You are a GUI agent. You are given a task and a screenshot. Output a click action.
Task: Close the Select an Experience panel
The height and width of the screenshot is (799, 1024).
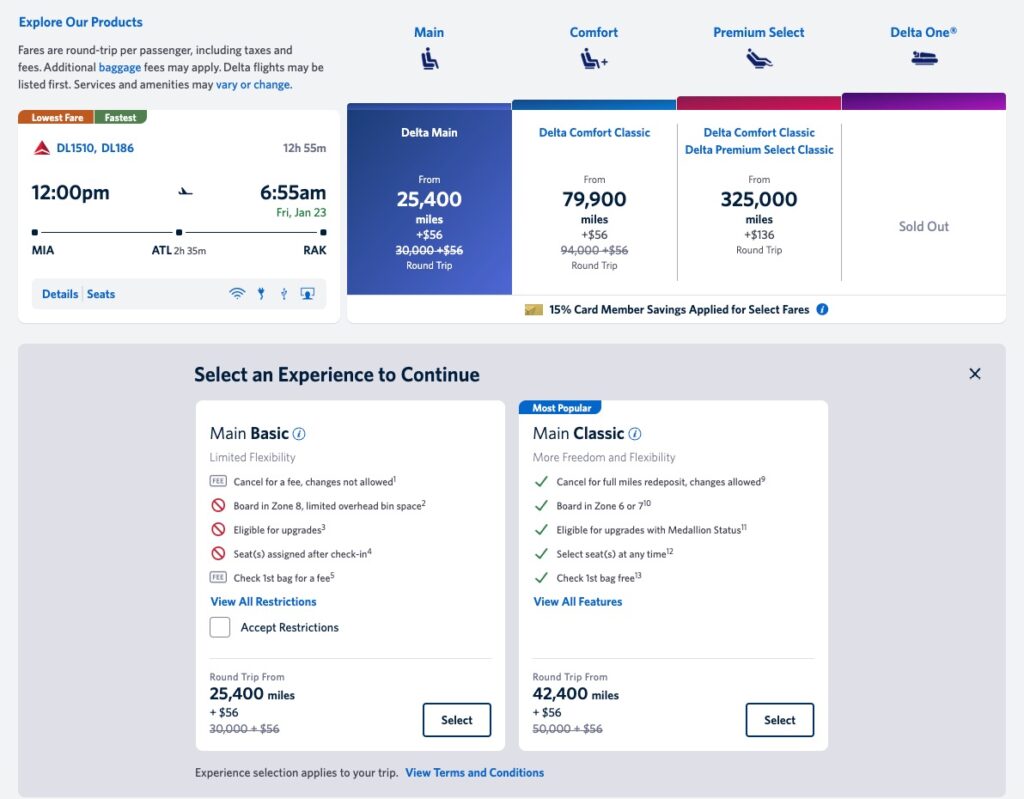pyautogui.click(x=975, y=374)
